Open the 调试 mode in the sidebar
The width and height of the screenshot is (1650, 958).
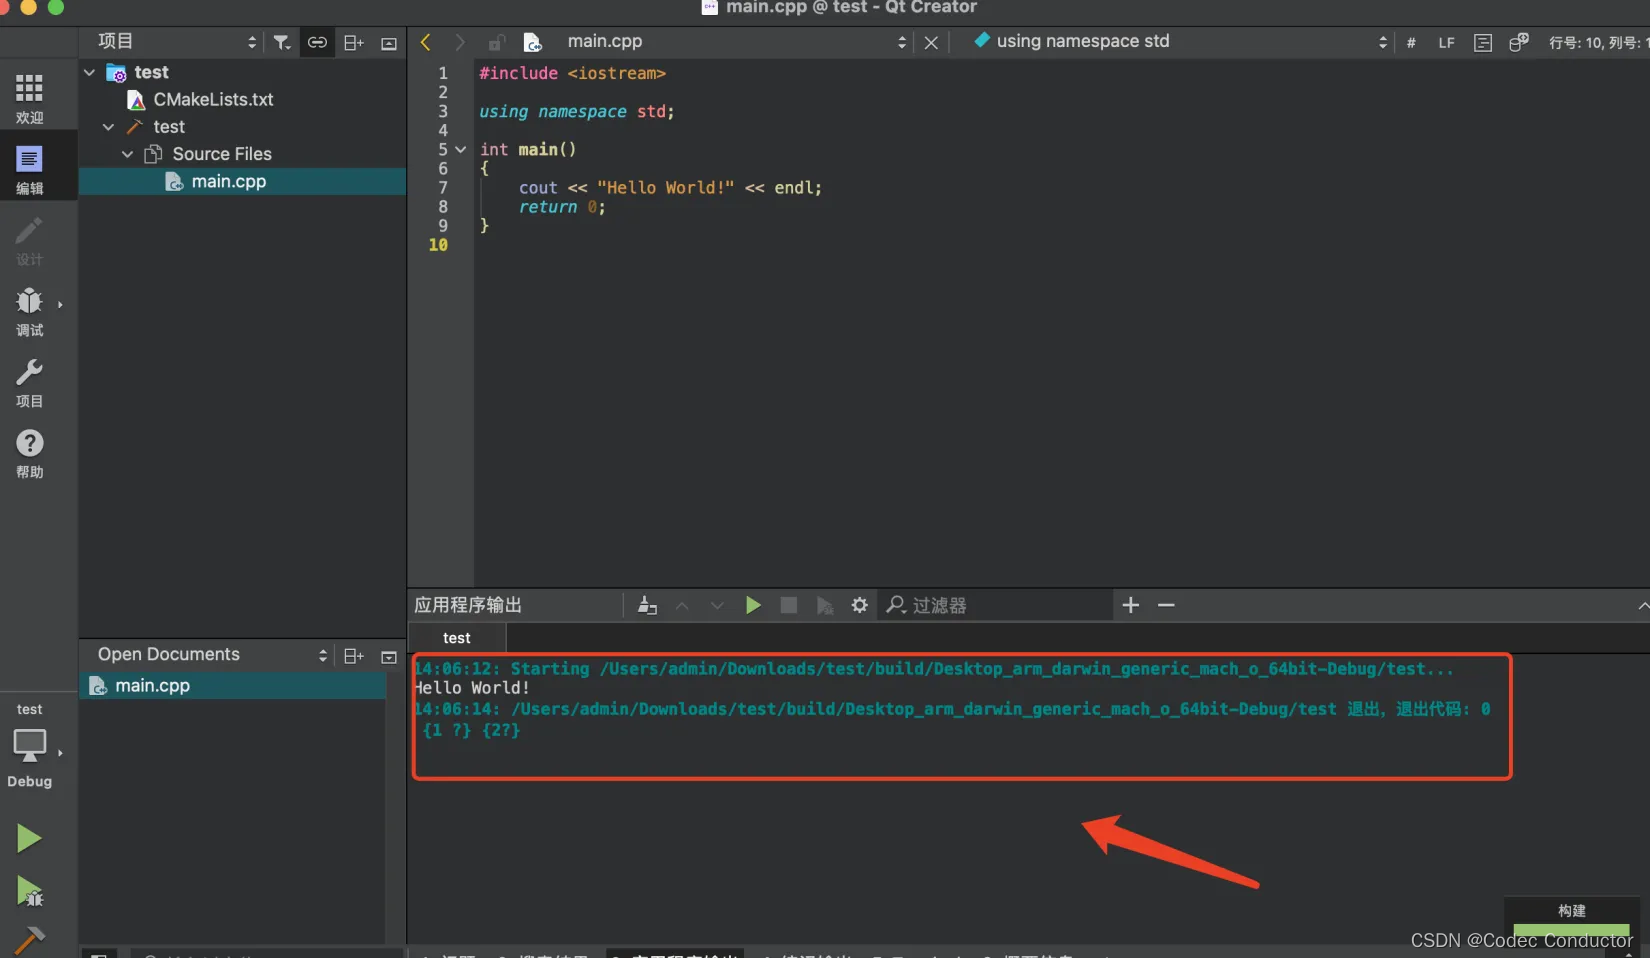pos(29,311)
